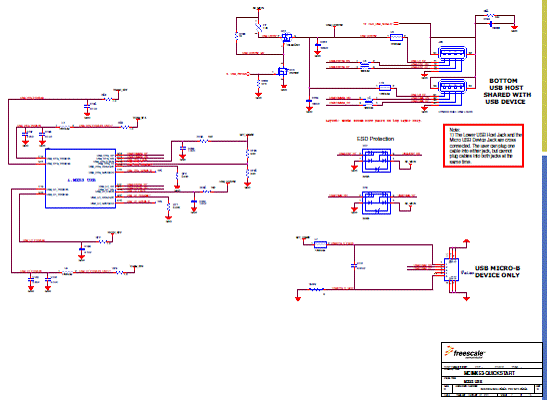Select the upper USB host connector symbol
547x400 pixels.
click(x=452, y=53)
